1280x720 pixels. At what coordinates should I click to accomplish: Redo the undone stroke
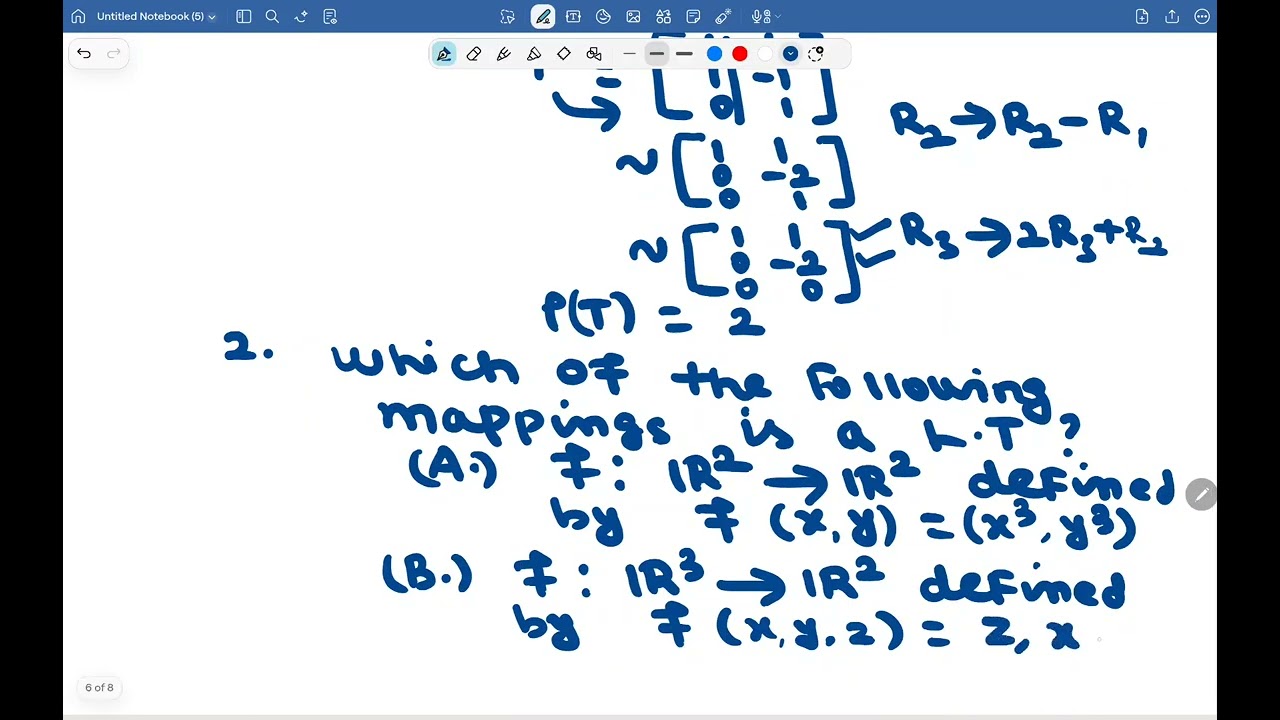click(x=114, y=53)
